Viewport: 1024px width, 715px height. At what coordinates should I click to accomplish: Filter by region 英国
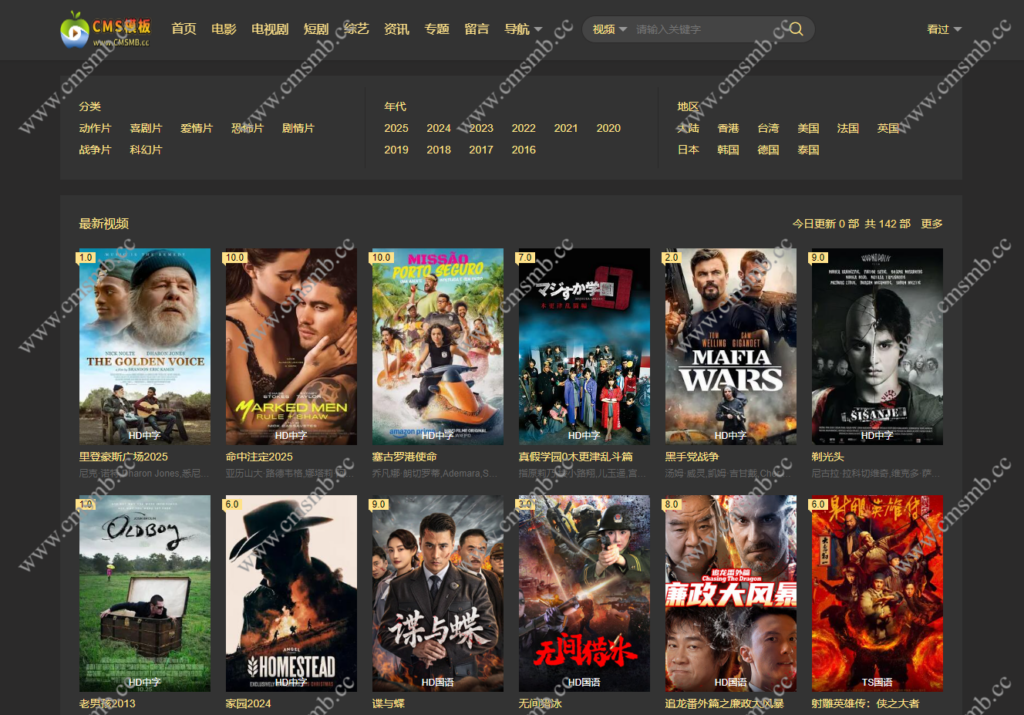tap(888, 128)
